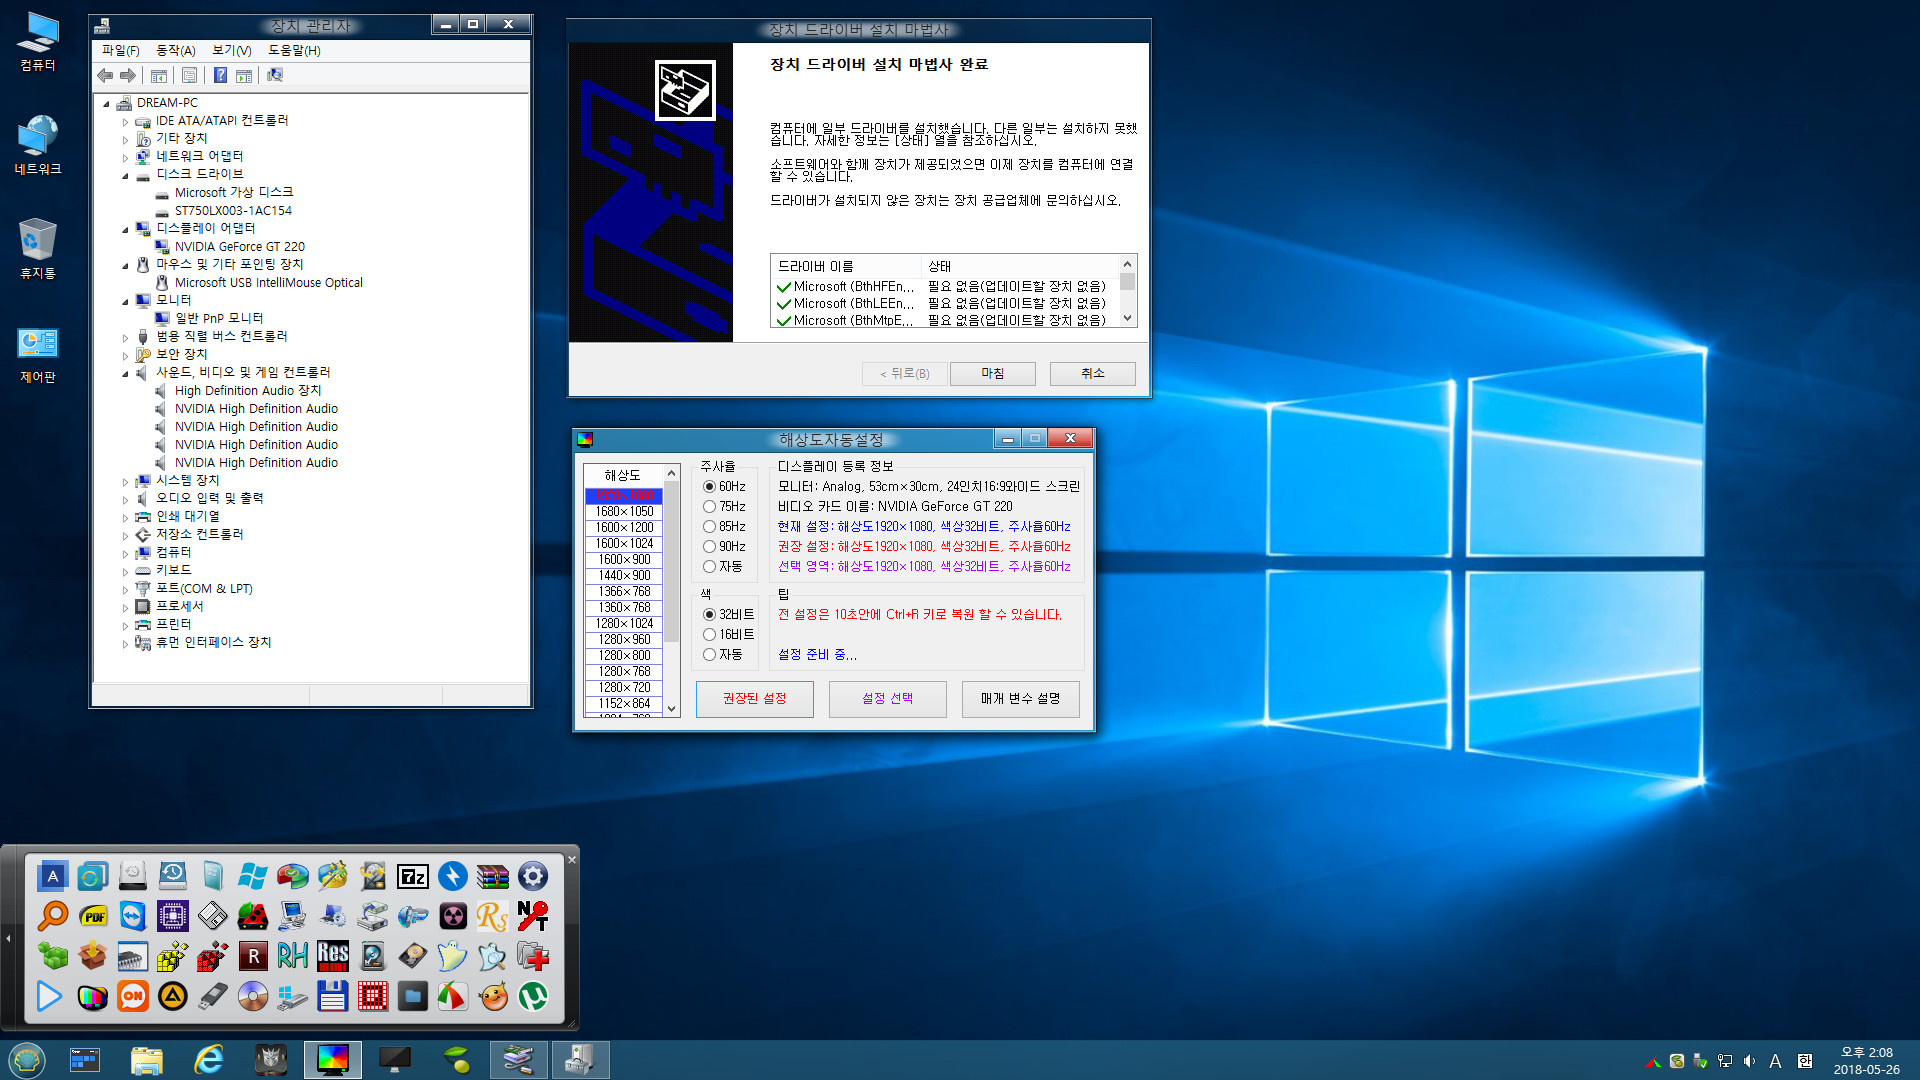Open the 파일(F) menu
Viewport: 1920px width, 1080px height.
point(120,50)
